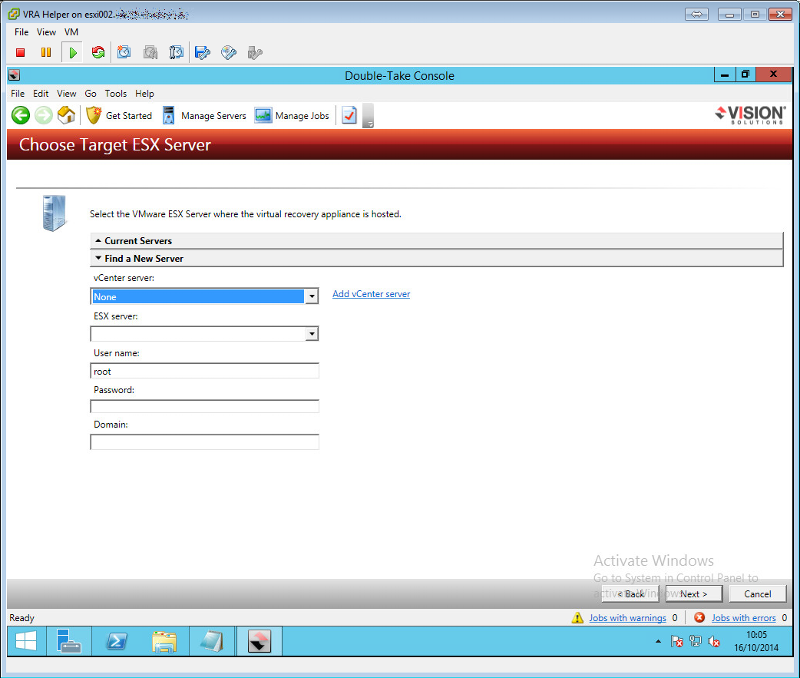
Task: Click the Back button
Action: (x=631, y=594)
